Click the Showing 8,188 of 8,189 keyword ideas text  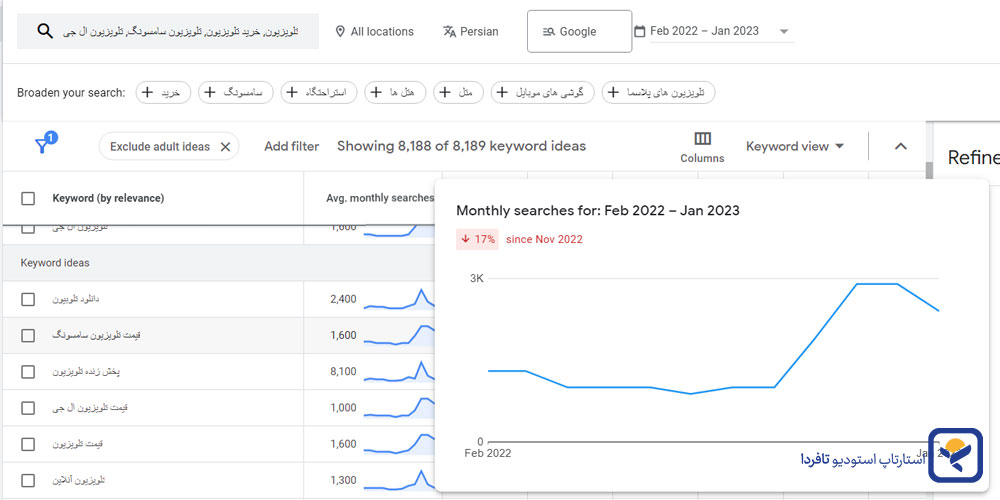(x=461, y=146)
